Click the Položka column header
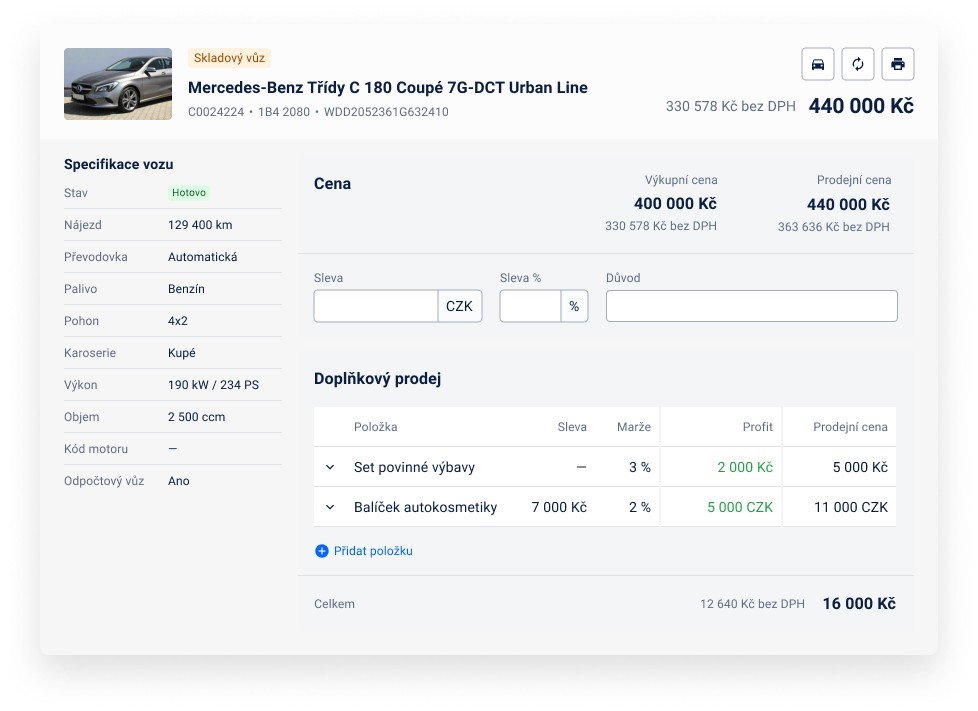Viewport: 978px width, 711px height. 375,427
